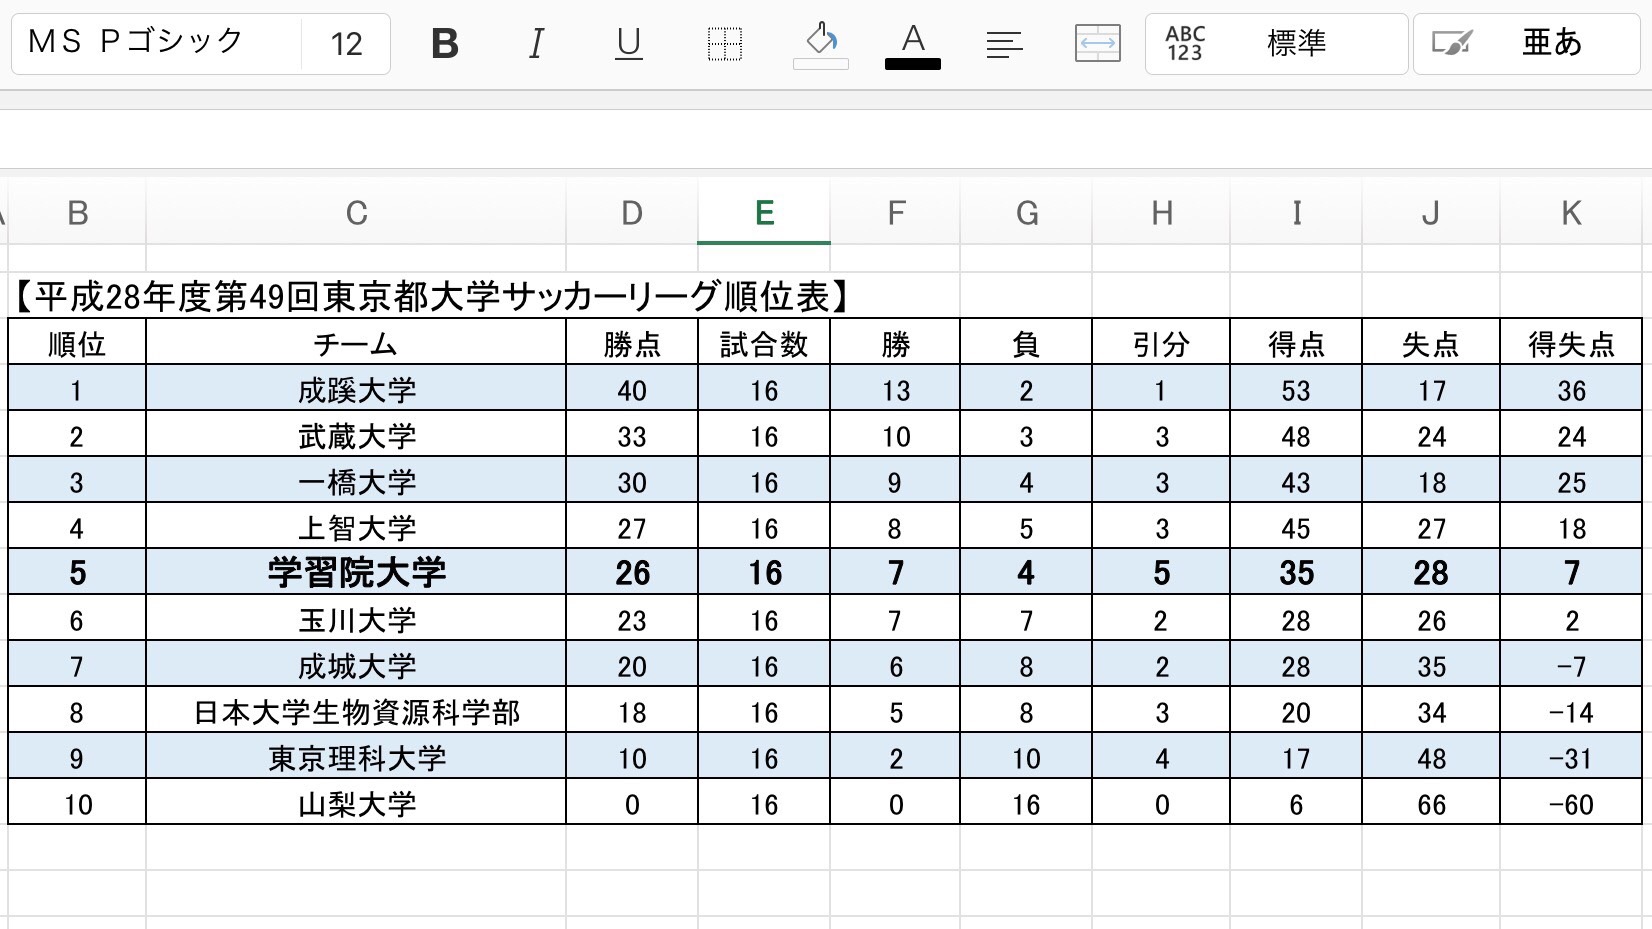Select the 一橋大学 cell
The height and width of the screenshot is (929, 1652).
pyautogui.click(x=356, y=481)
